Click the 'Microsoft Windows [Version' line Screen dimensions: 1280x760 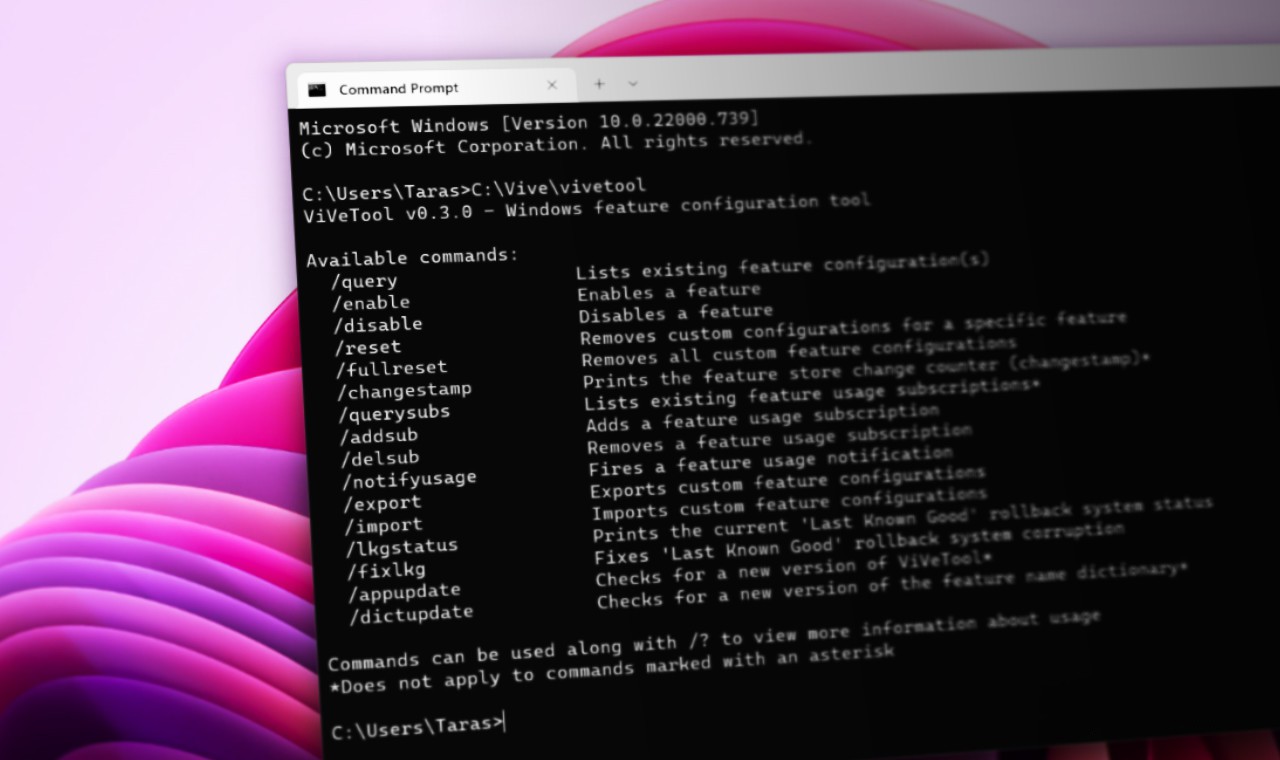(x=529, y=123)
